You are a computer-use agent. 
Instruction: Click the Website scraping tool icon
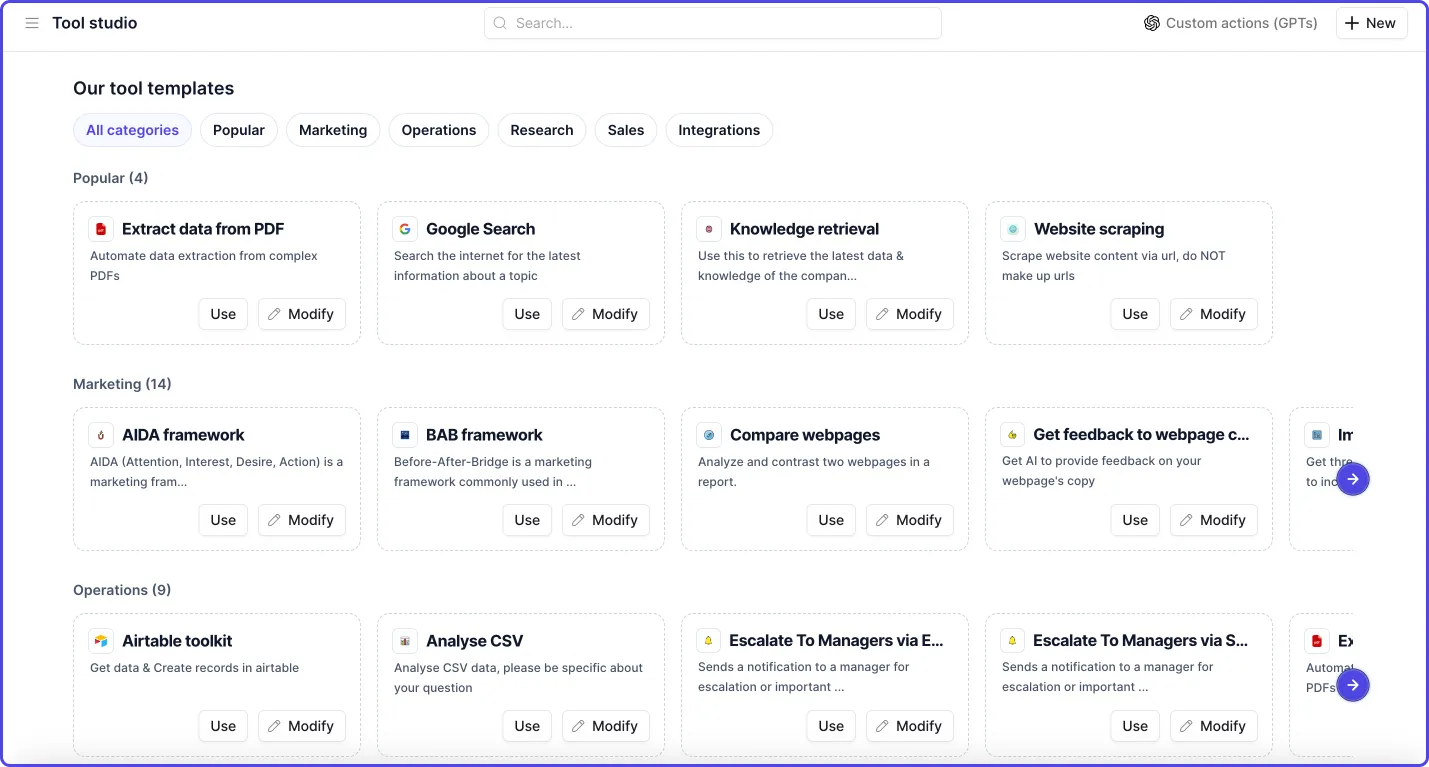tap(1013, 229)
